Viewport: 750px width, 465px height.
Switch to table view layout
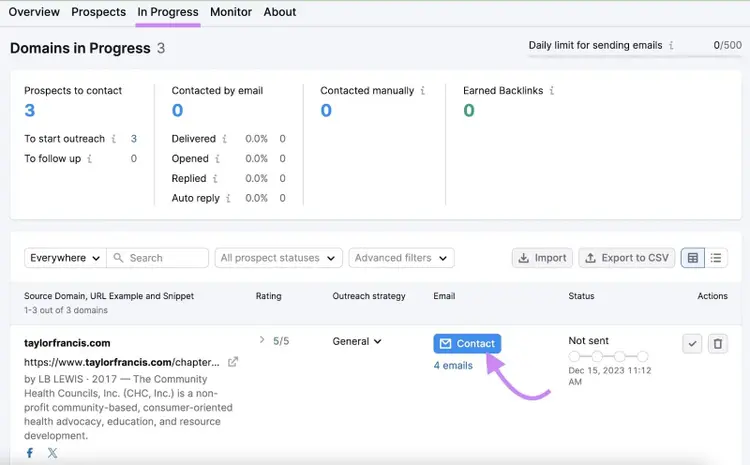(693, 258)
